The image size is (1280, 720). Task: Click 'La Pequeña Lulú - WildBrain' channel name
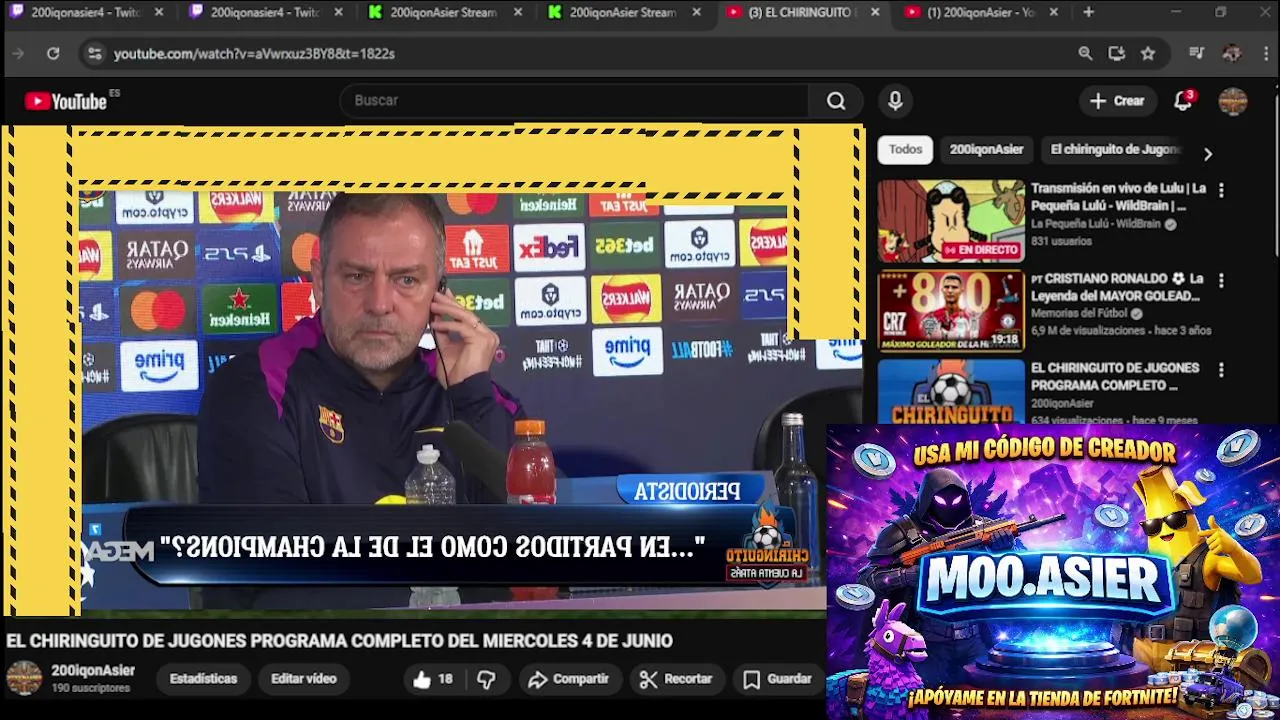1099,225
